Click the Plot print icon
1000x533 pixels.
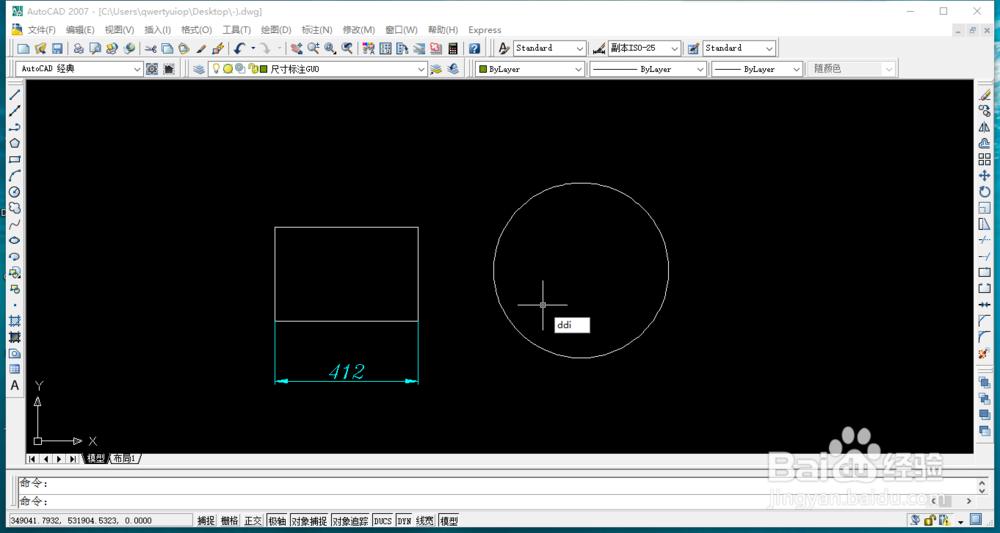pyautogui.click(x=78, y=48)
